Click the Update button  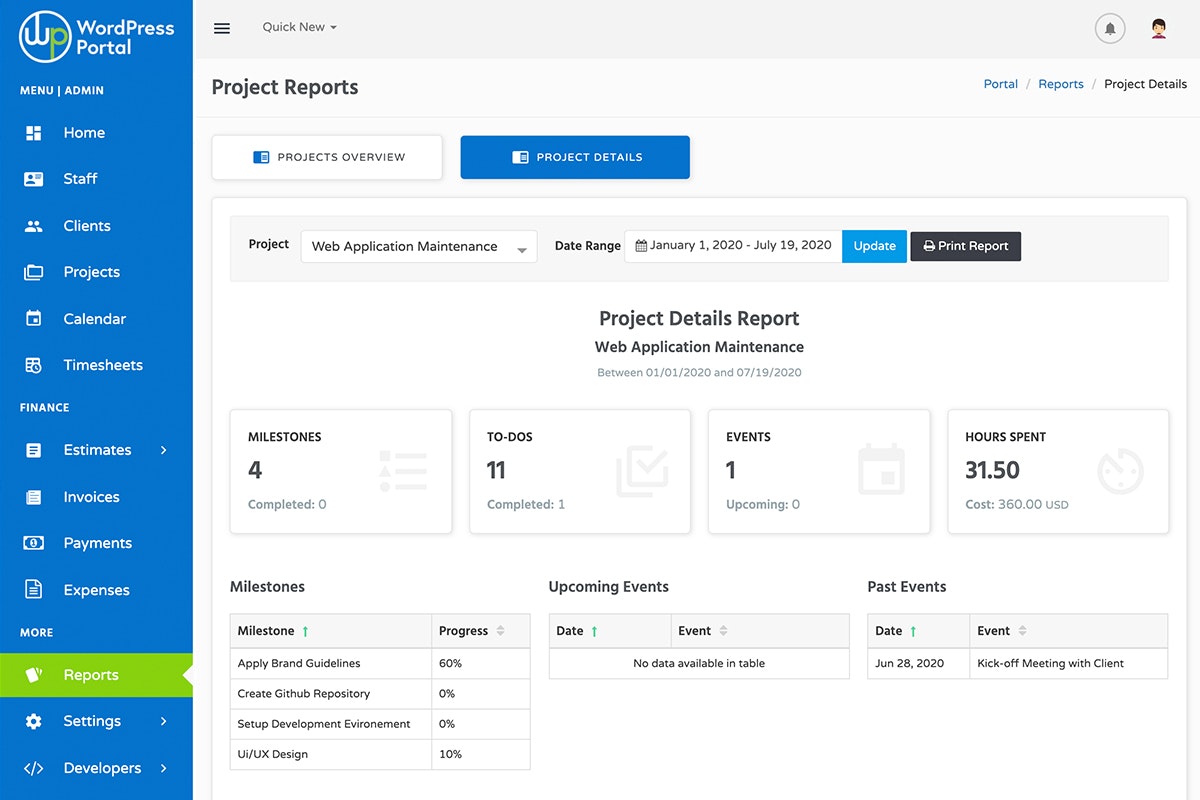[874, 245]
